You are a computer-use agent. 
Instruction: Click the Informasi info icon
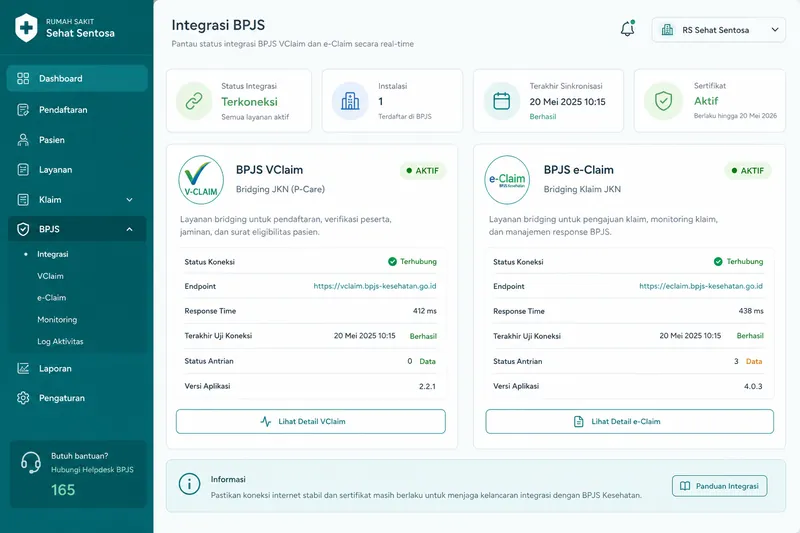(x=189, y=484)
